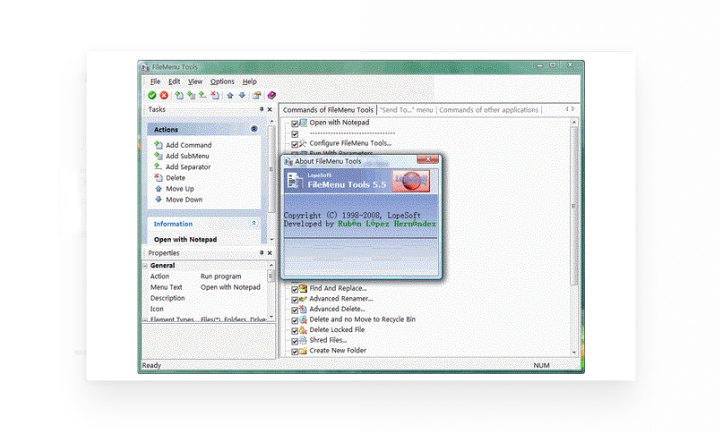720x432 pixels.
Task: Pin the Properties panel with pushpin icon
Action: coord(261,253)
